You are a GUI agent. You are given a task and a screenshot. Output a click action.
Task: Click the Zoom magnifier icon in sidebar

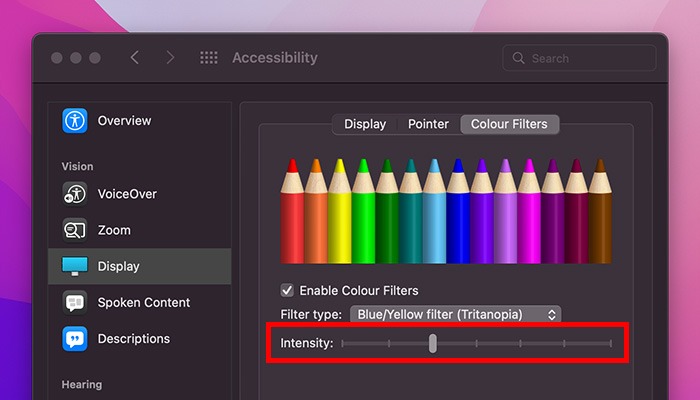tap(75, 230)
